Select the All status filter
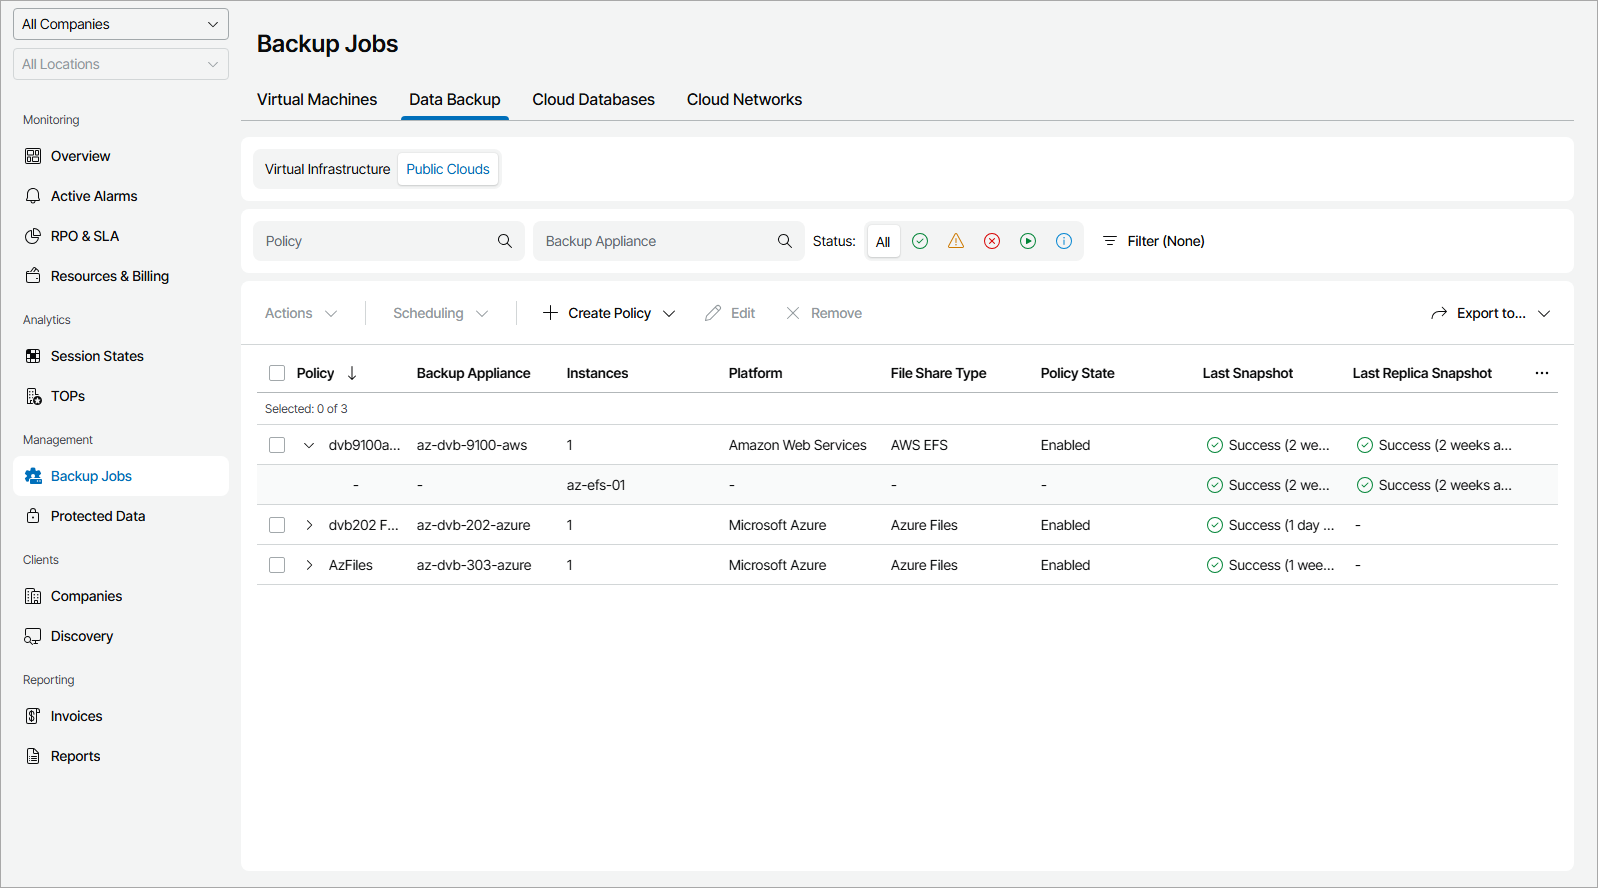The height and width of the screenshot is (888, 1598). (883, 241)
